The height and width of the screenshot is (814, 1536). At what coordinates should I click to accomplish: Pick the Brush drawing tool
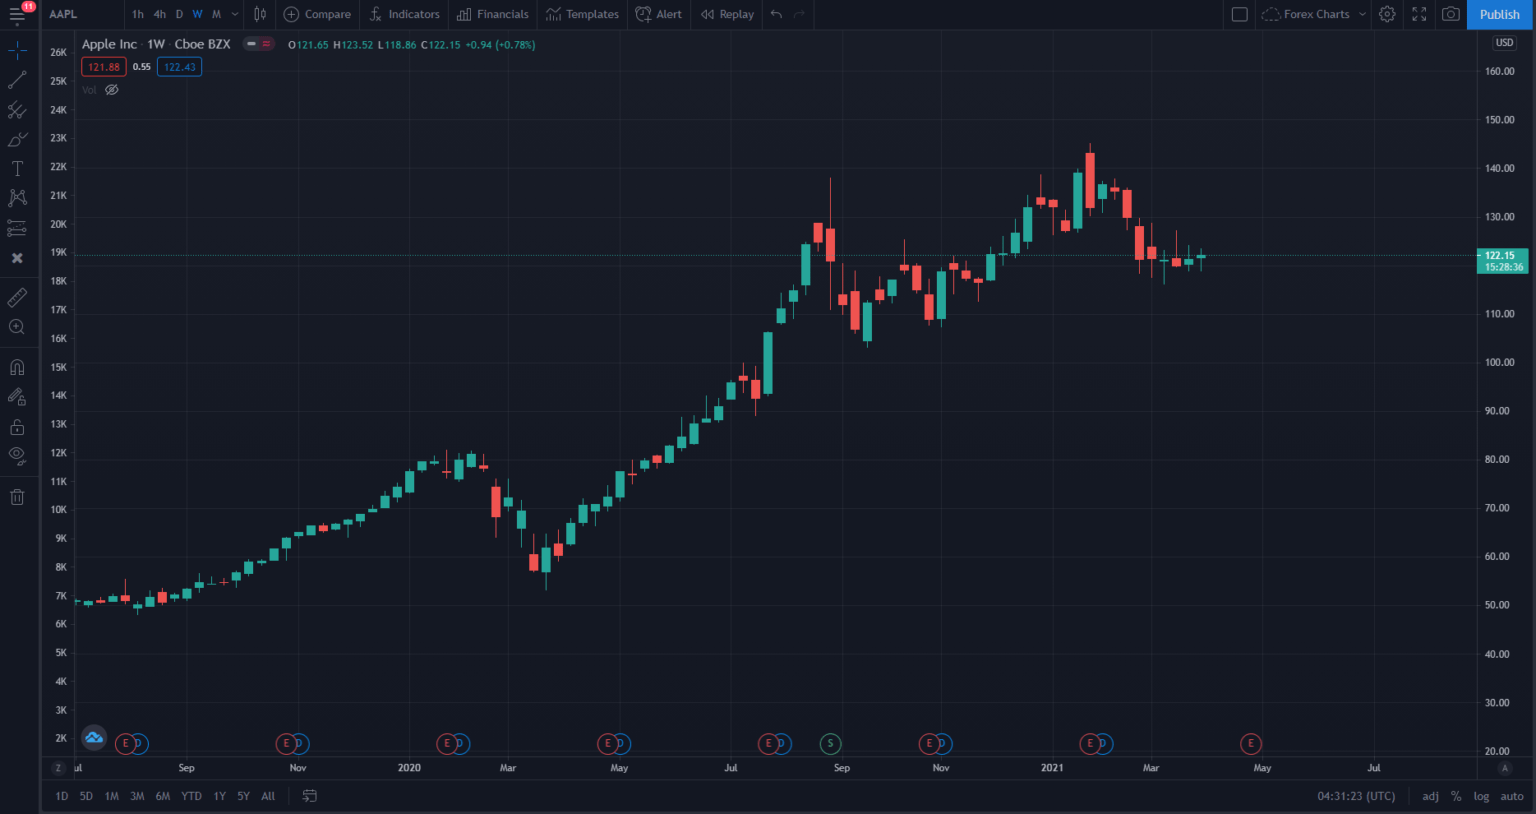click(17, 139)
